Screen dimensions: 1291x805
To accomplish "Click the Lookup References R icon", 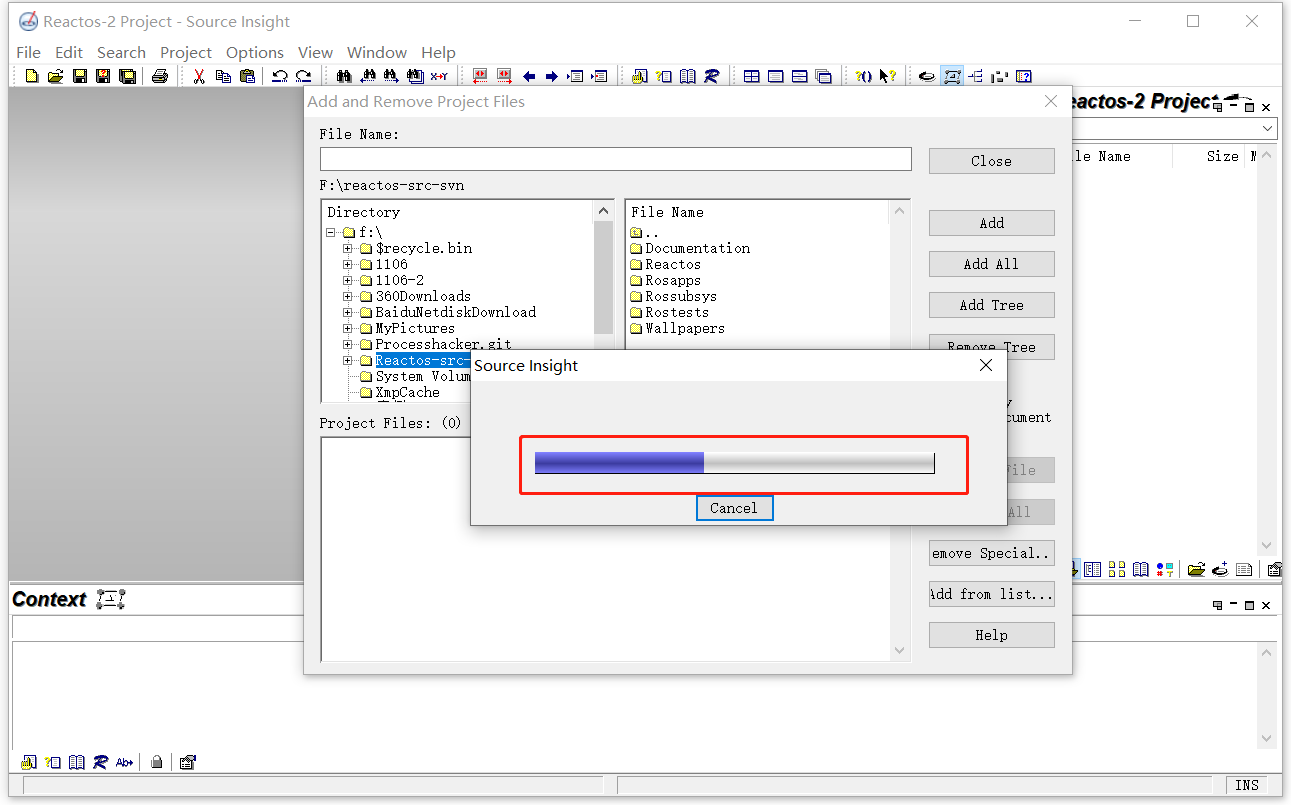I will click(711, 76).
